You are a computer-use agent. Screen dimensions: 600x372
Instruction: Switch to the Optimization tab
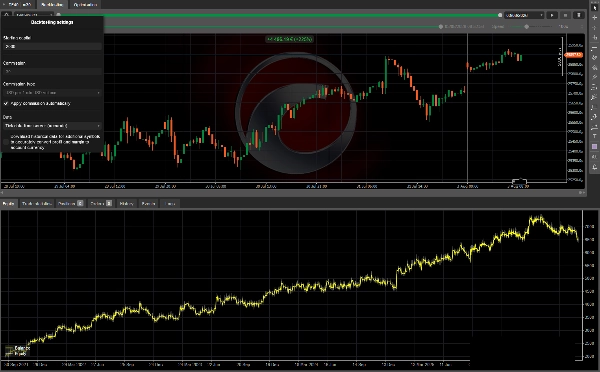pos(85,5)
